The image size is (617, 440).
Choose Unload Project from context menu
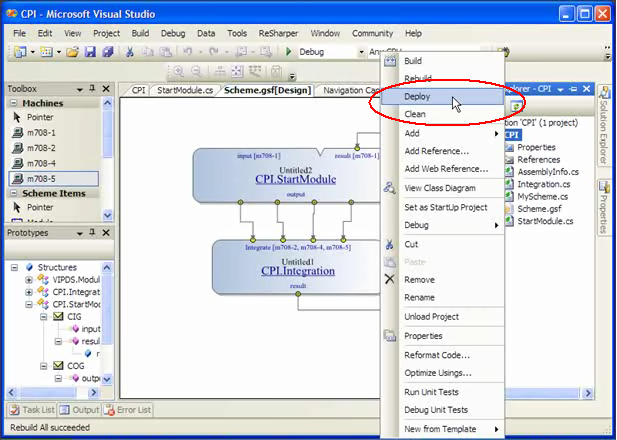click(442, 317)
